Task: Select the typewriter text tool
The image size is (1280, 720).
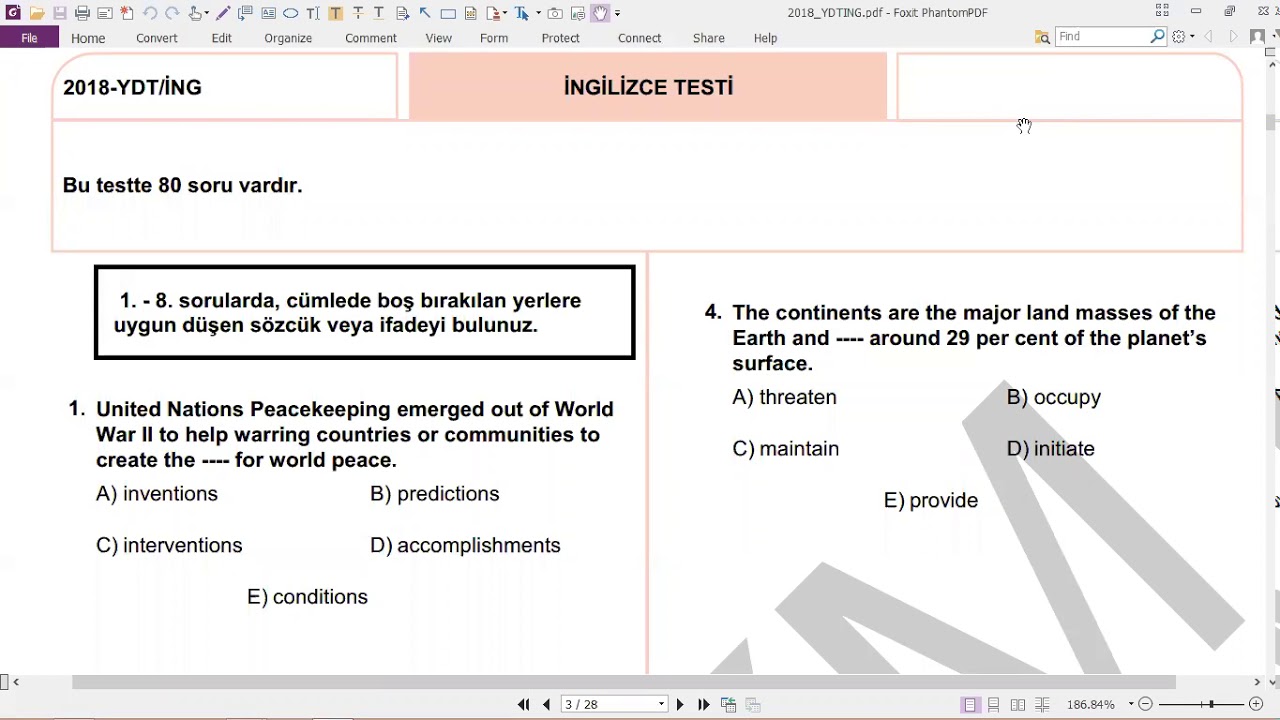Action: coord(313,13)
